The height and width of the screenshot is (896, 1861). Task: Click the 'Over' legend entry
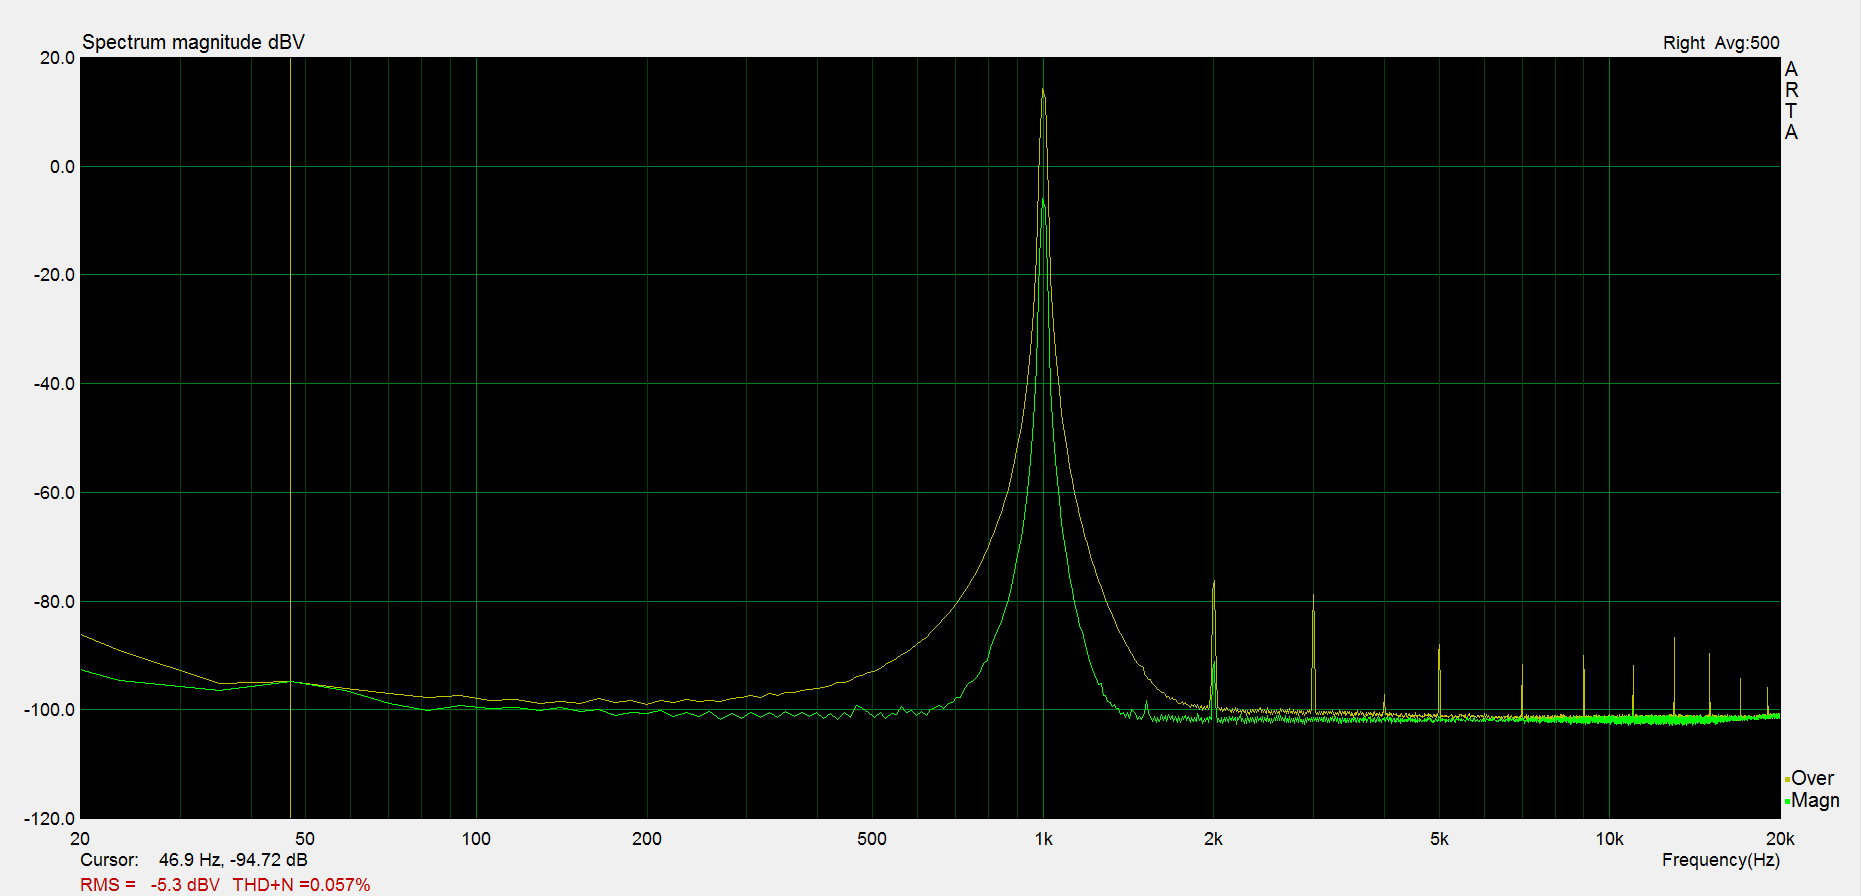coord(1812,778)
